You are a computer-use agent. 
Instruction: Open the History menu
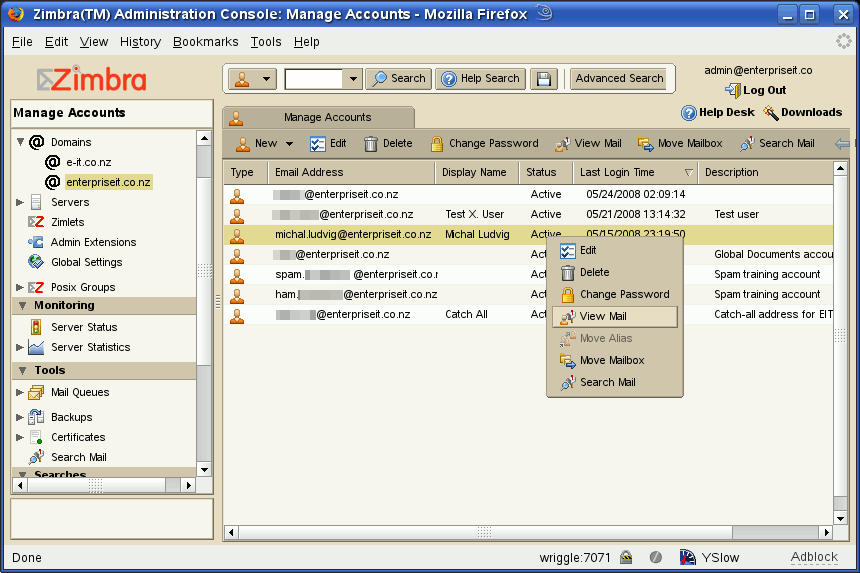[140, 42]
